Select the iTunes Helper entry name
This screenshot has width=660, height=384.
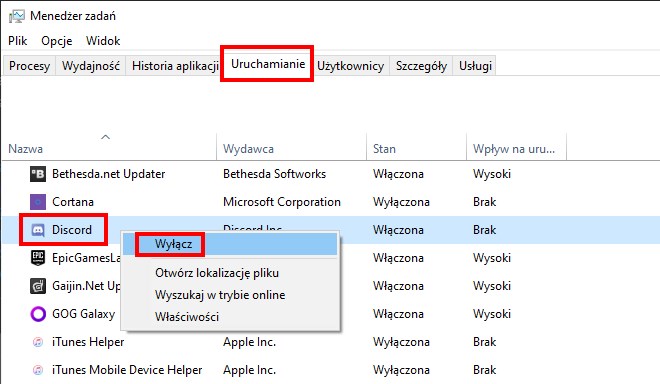pyautogui.click(x=88, y=342)
